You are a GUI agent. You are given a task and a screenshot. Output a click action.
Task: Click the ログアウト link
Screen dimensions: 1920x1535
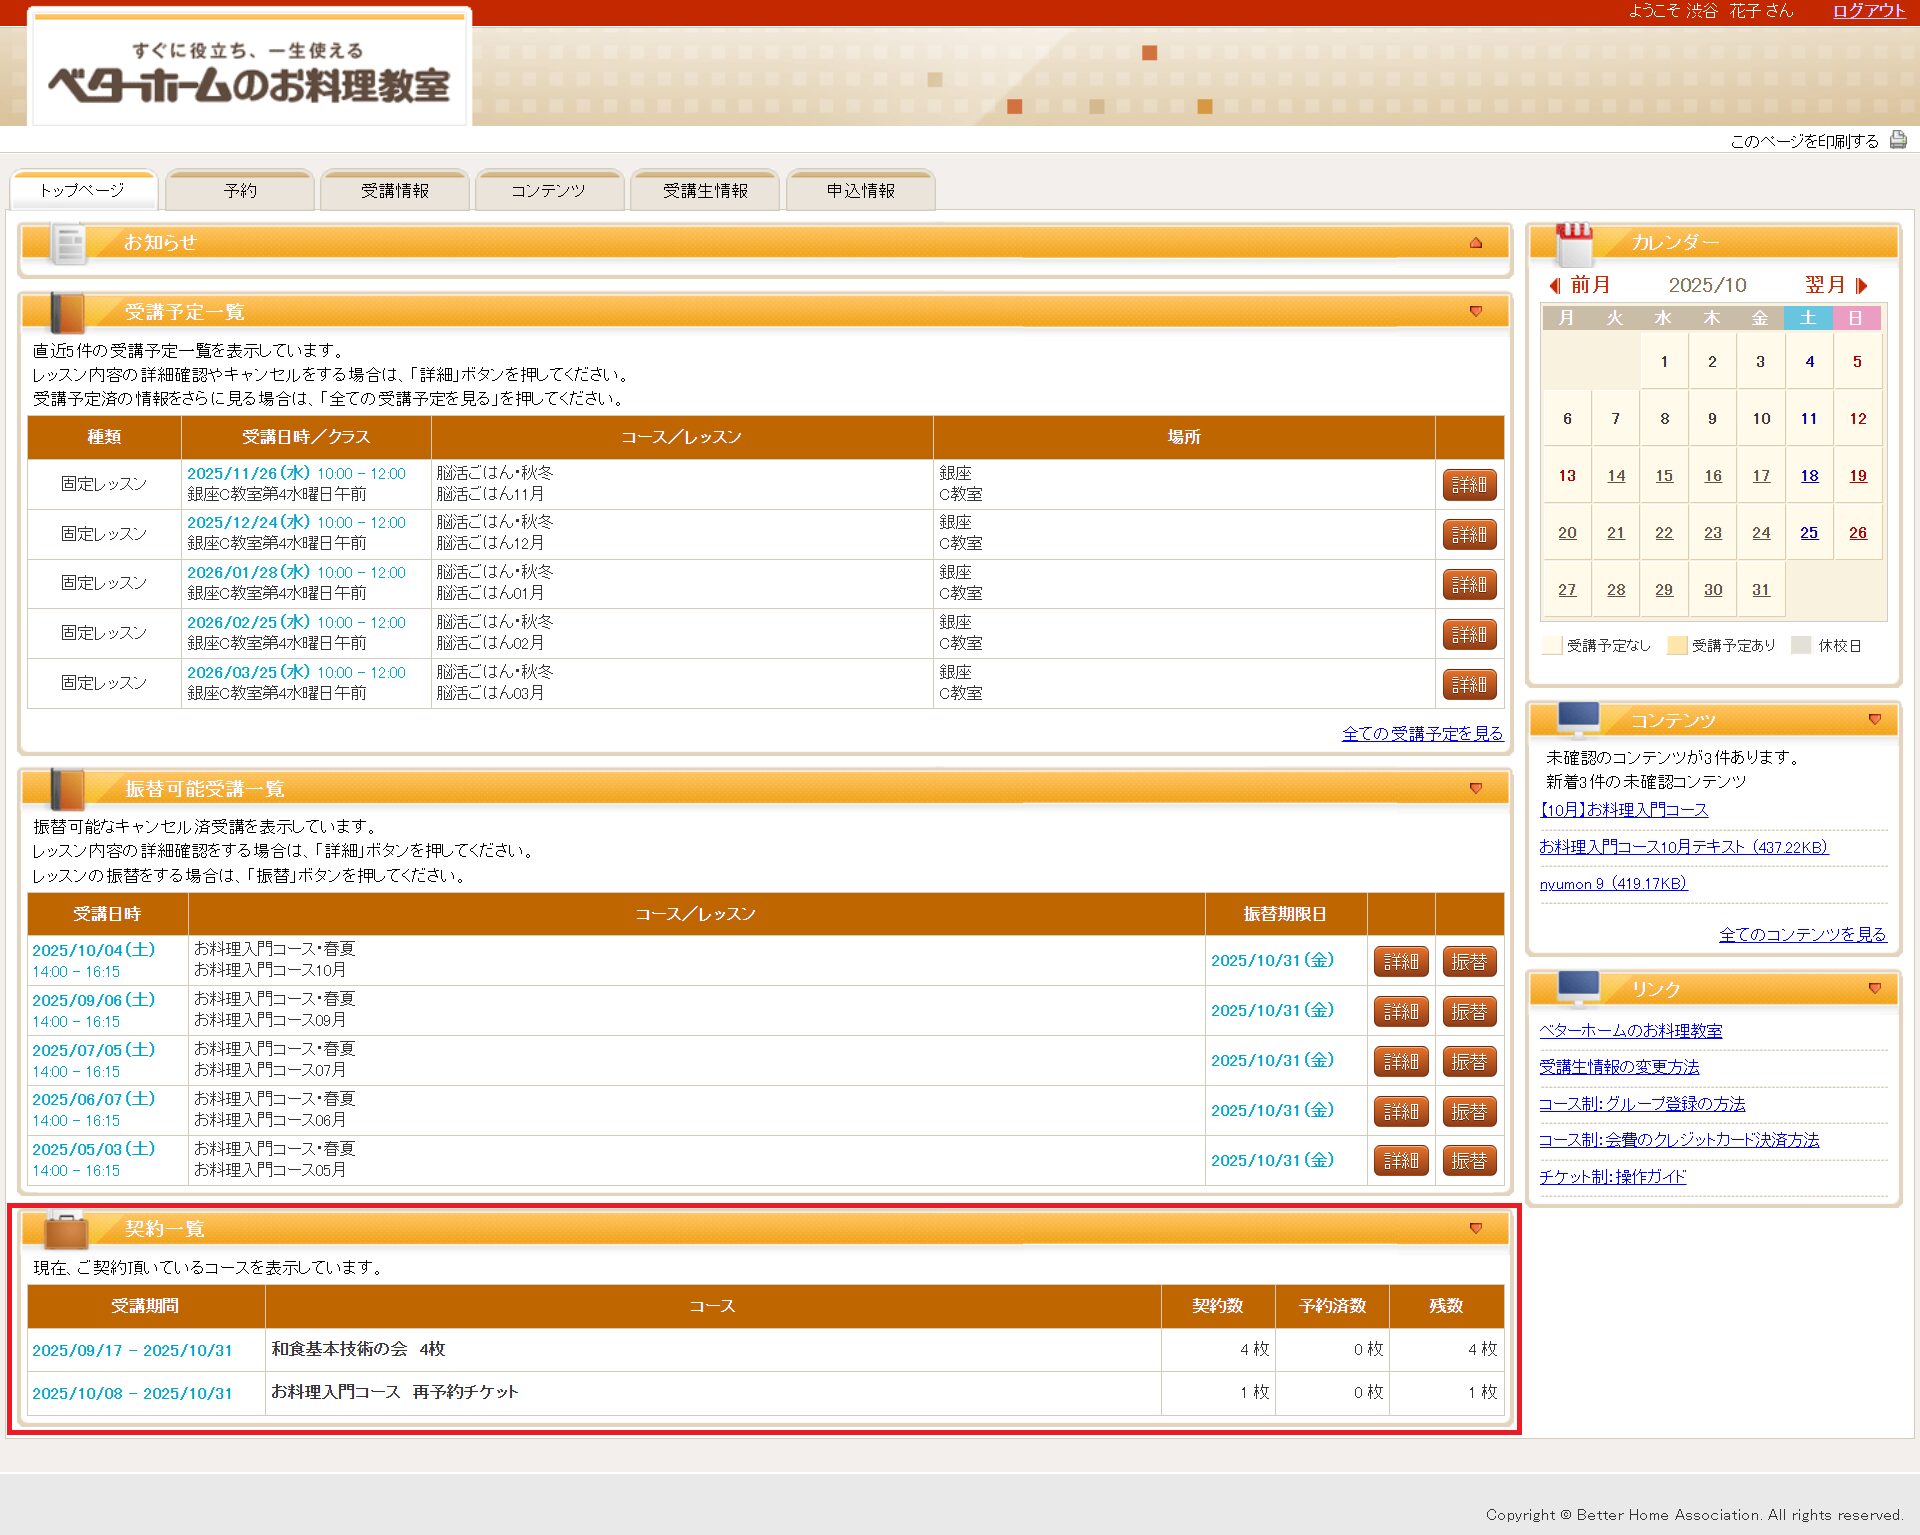(x=1868, y=11)
